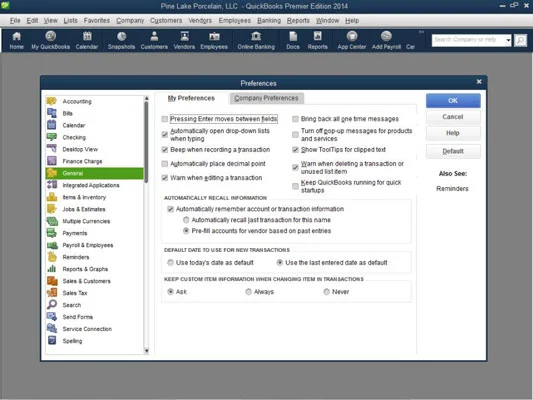Toggle Automatically open drop-down lists when typing

tap(165, 135)
